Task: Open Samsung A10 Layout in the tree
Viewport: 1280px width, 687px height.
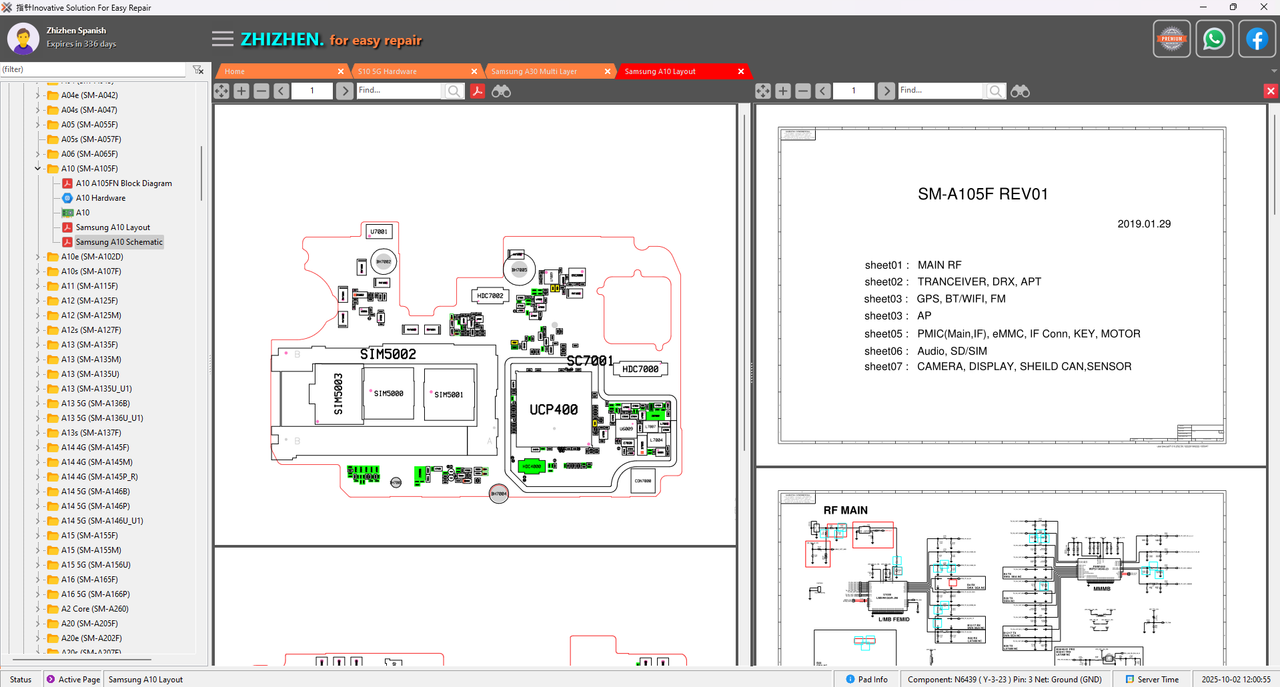Action: (113, 227)
